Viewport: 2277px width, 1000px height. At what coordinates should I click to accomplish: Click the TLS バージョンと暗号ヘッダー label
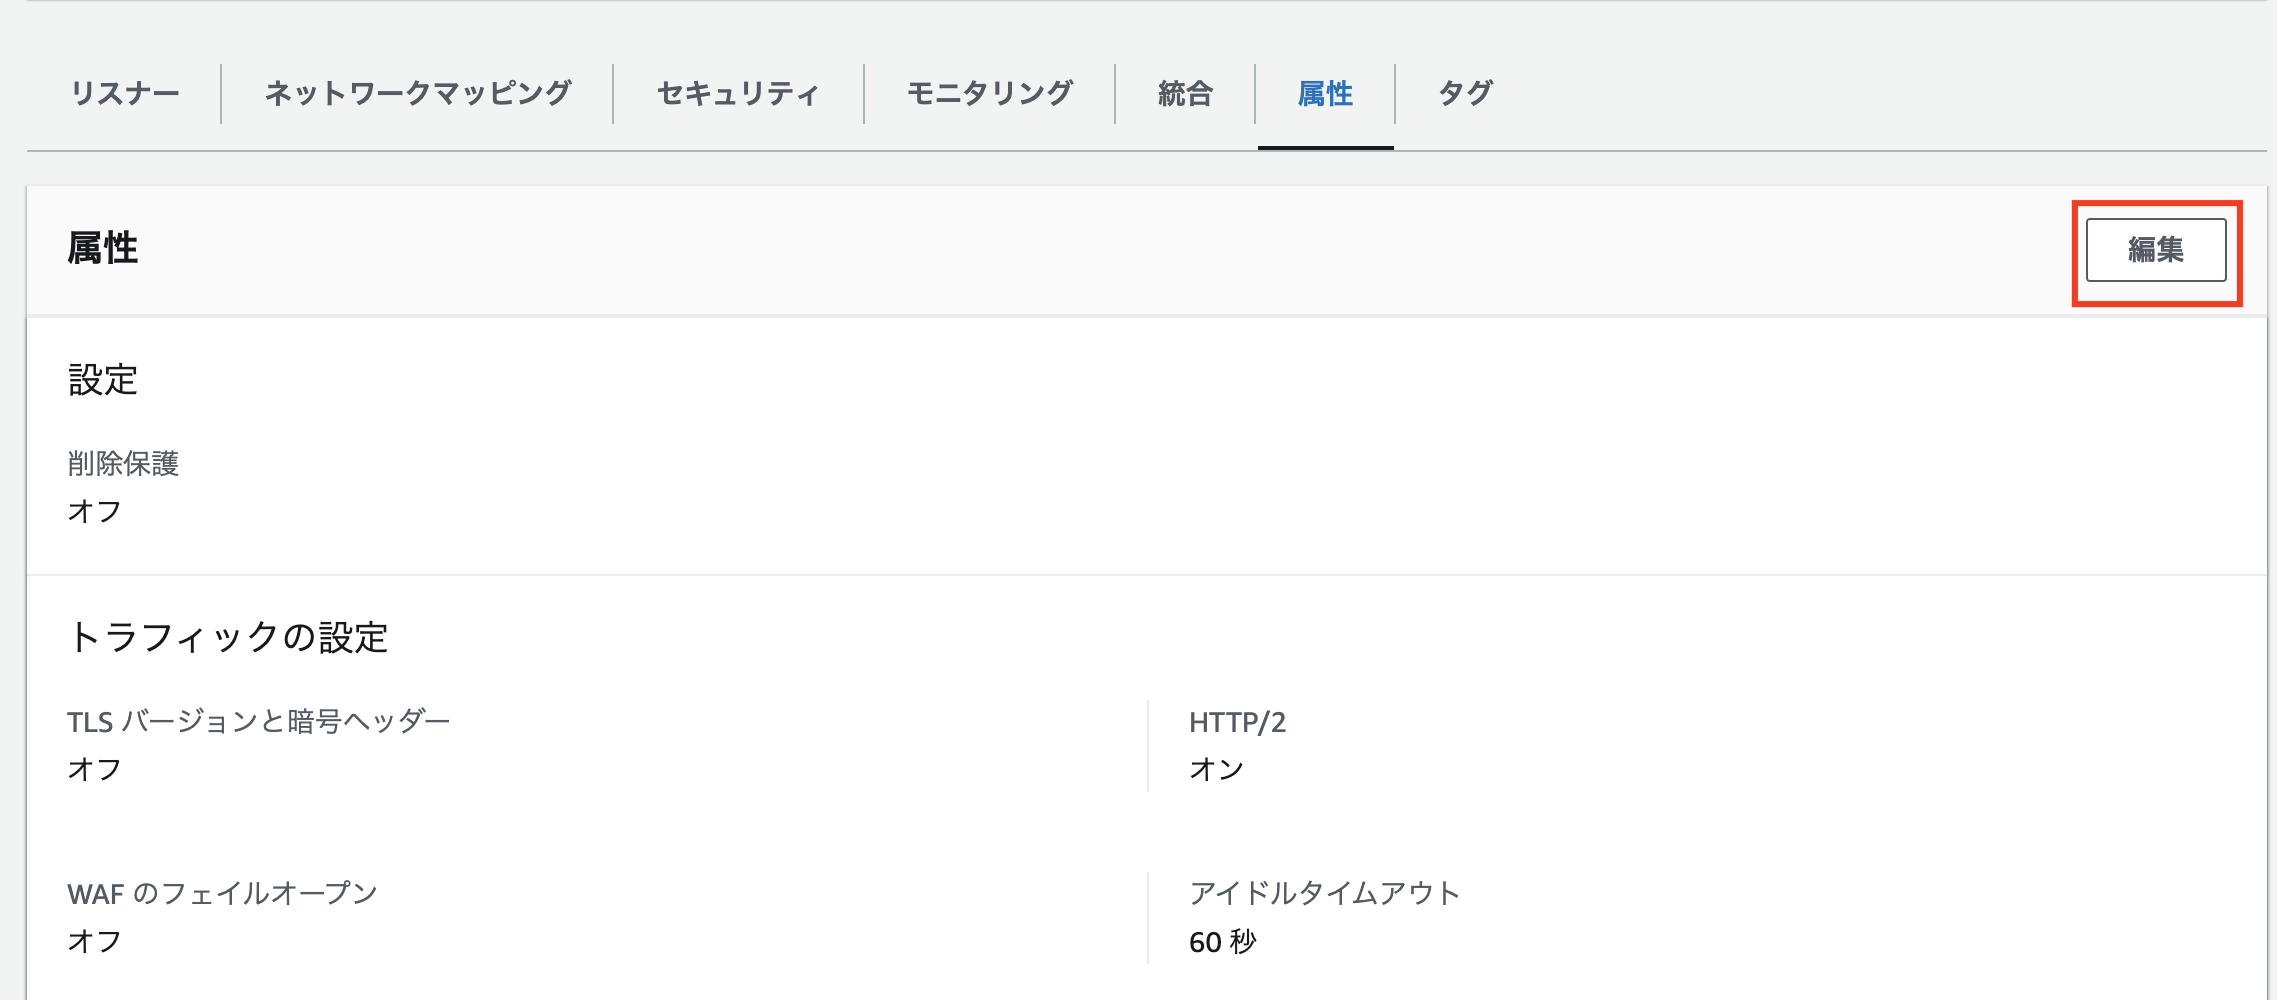(x=259, y=722)
